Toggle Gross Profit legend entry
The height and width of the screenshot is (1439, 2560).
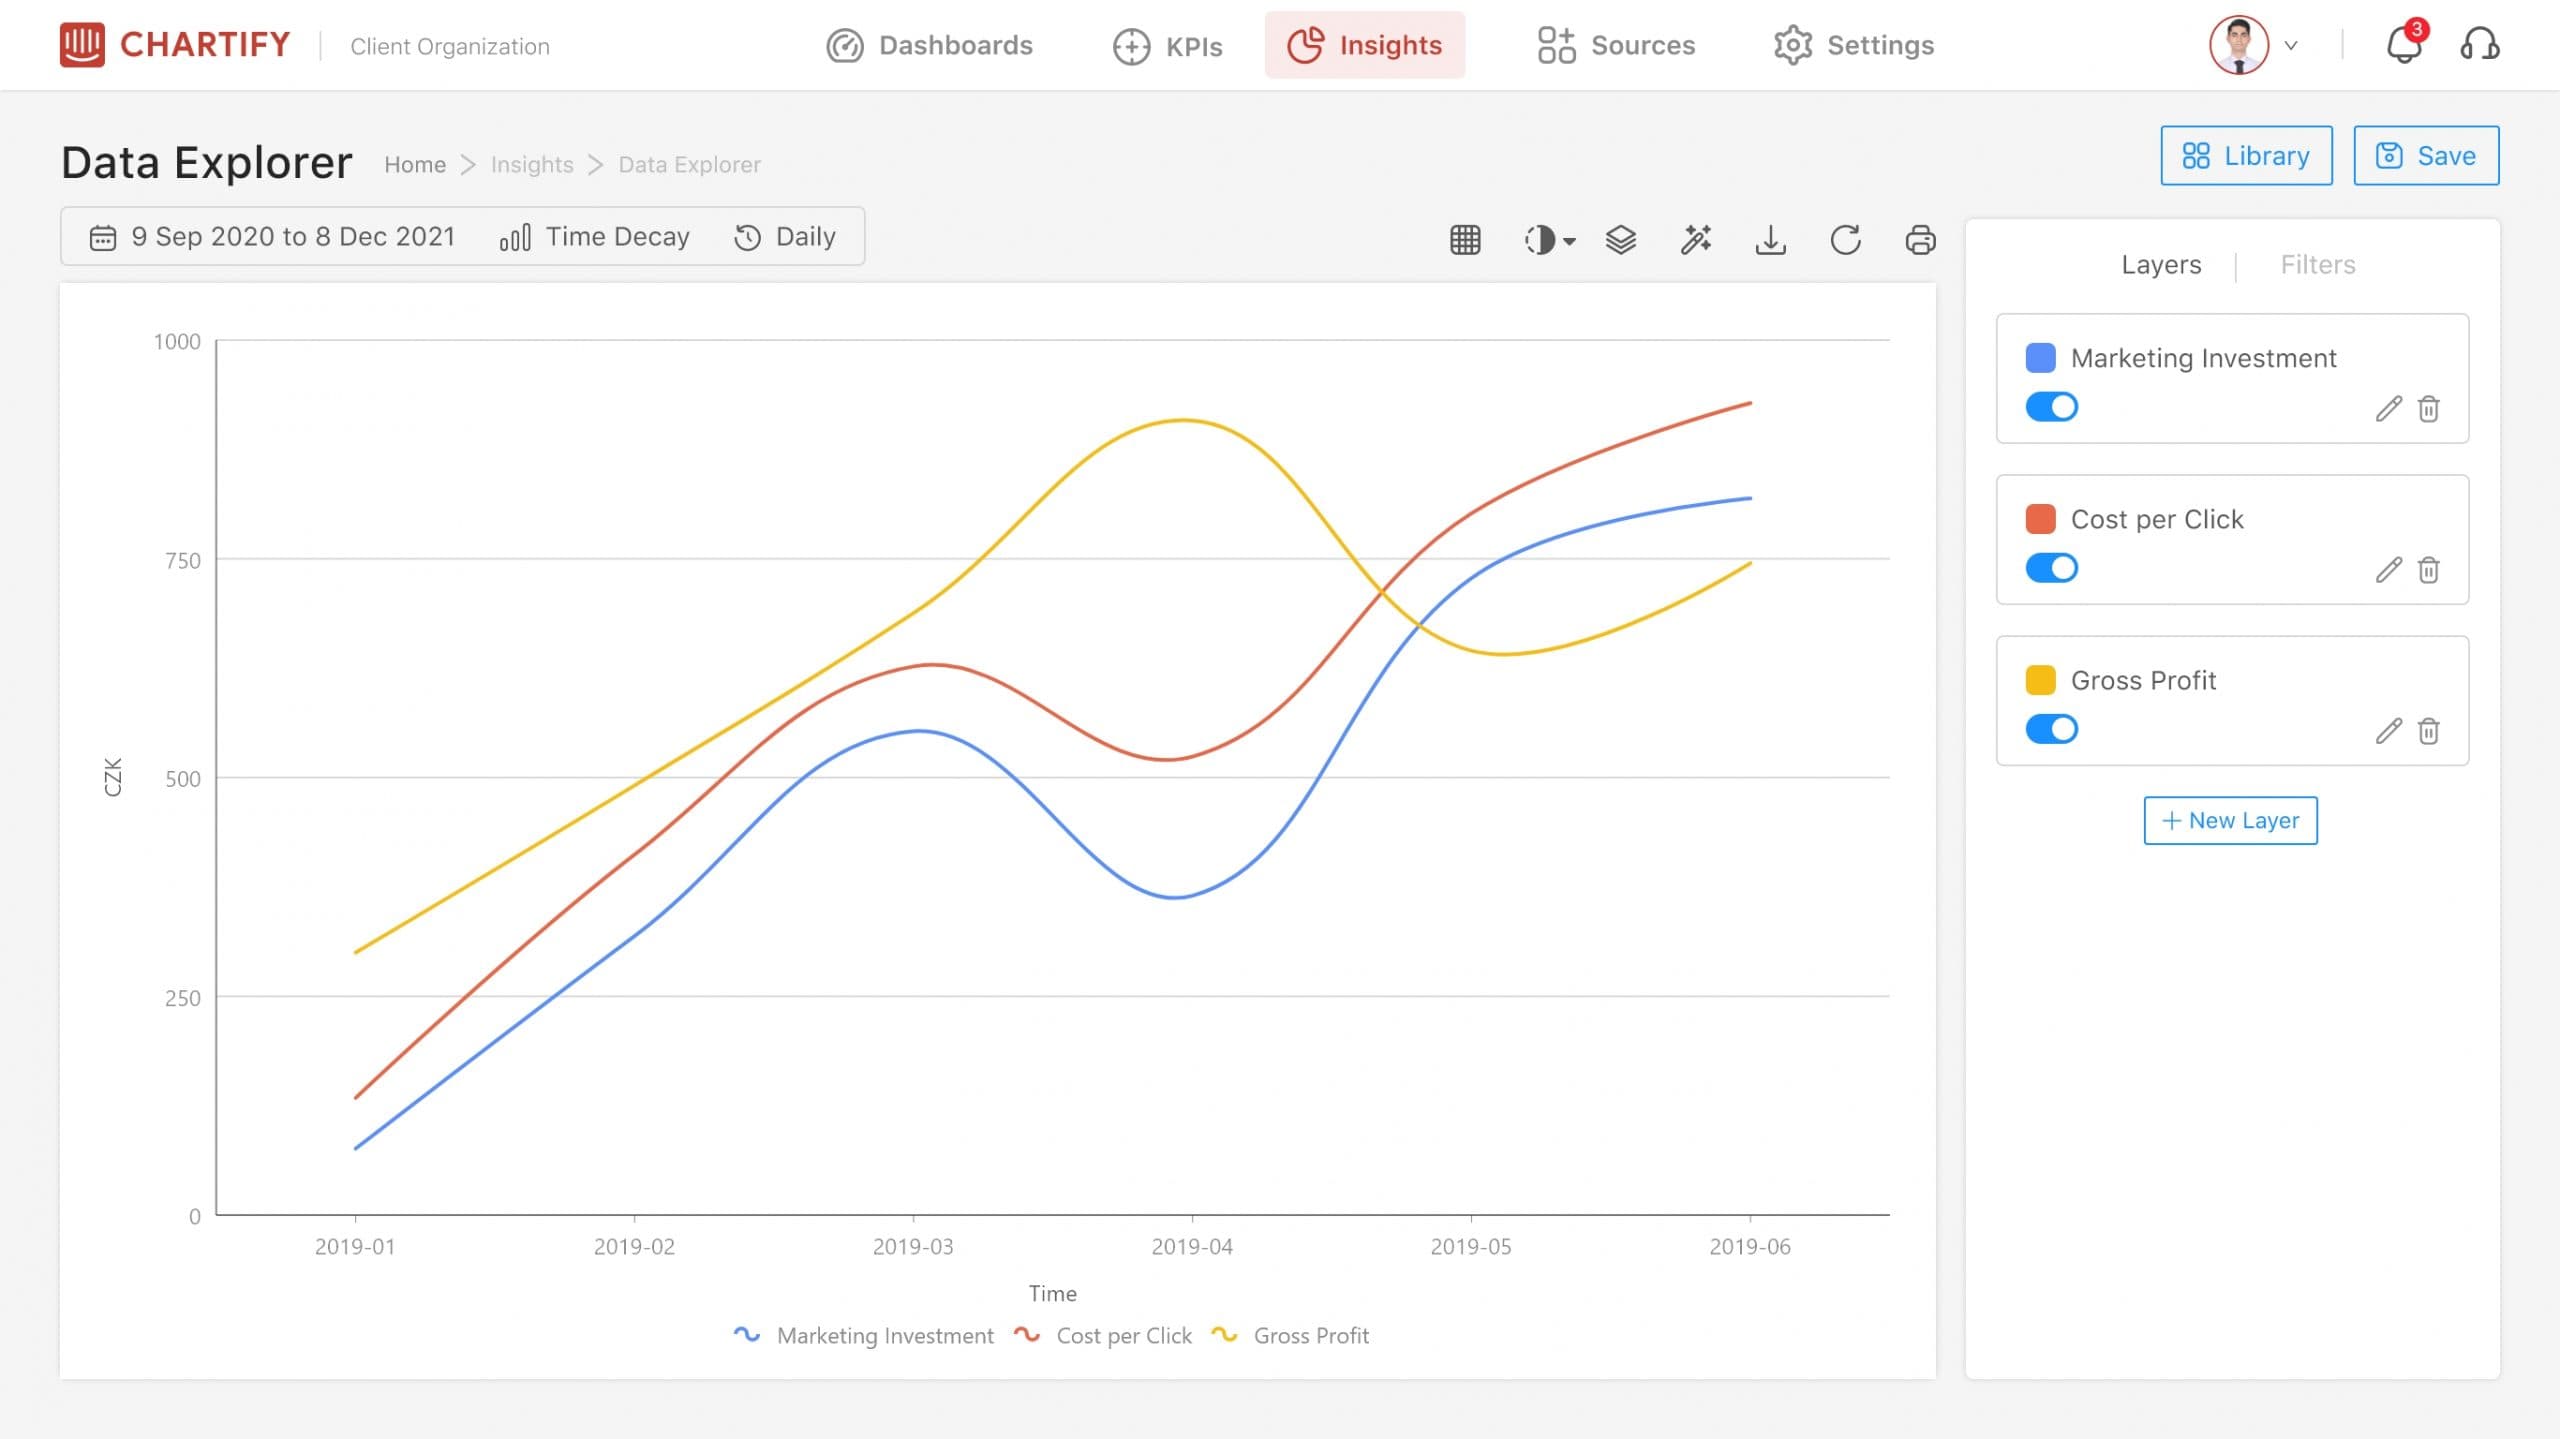pos(1290,1336)
